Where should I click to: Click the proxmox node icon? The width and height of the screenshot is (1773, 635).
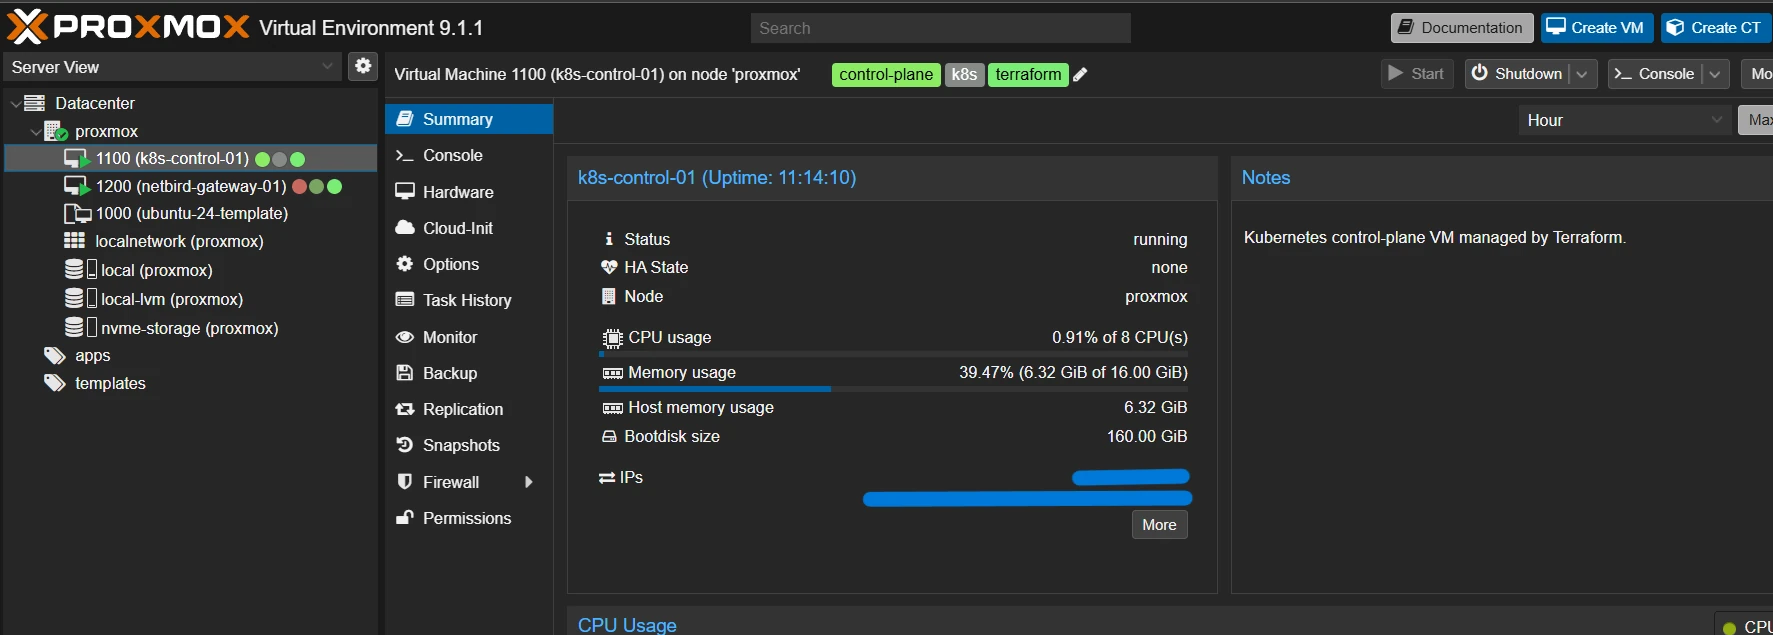pos(56,131)
